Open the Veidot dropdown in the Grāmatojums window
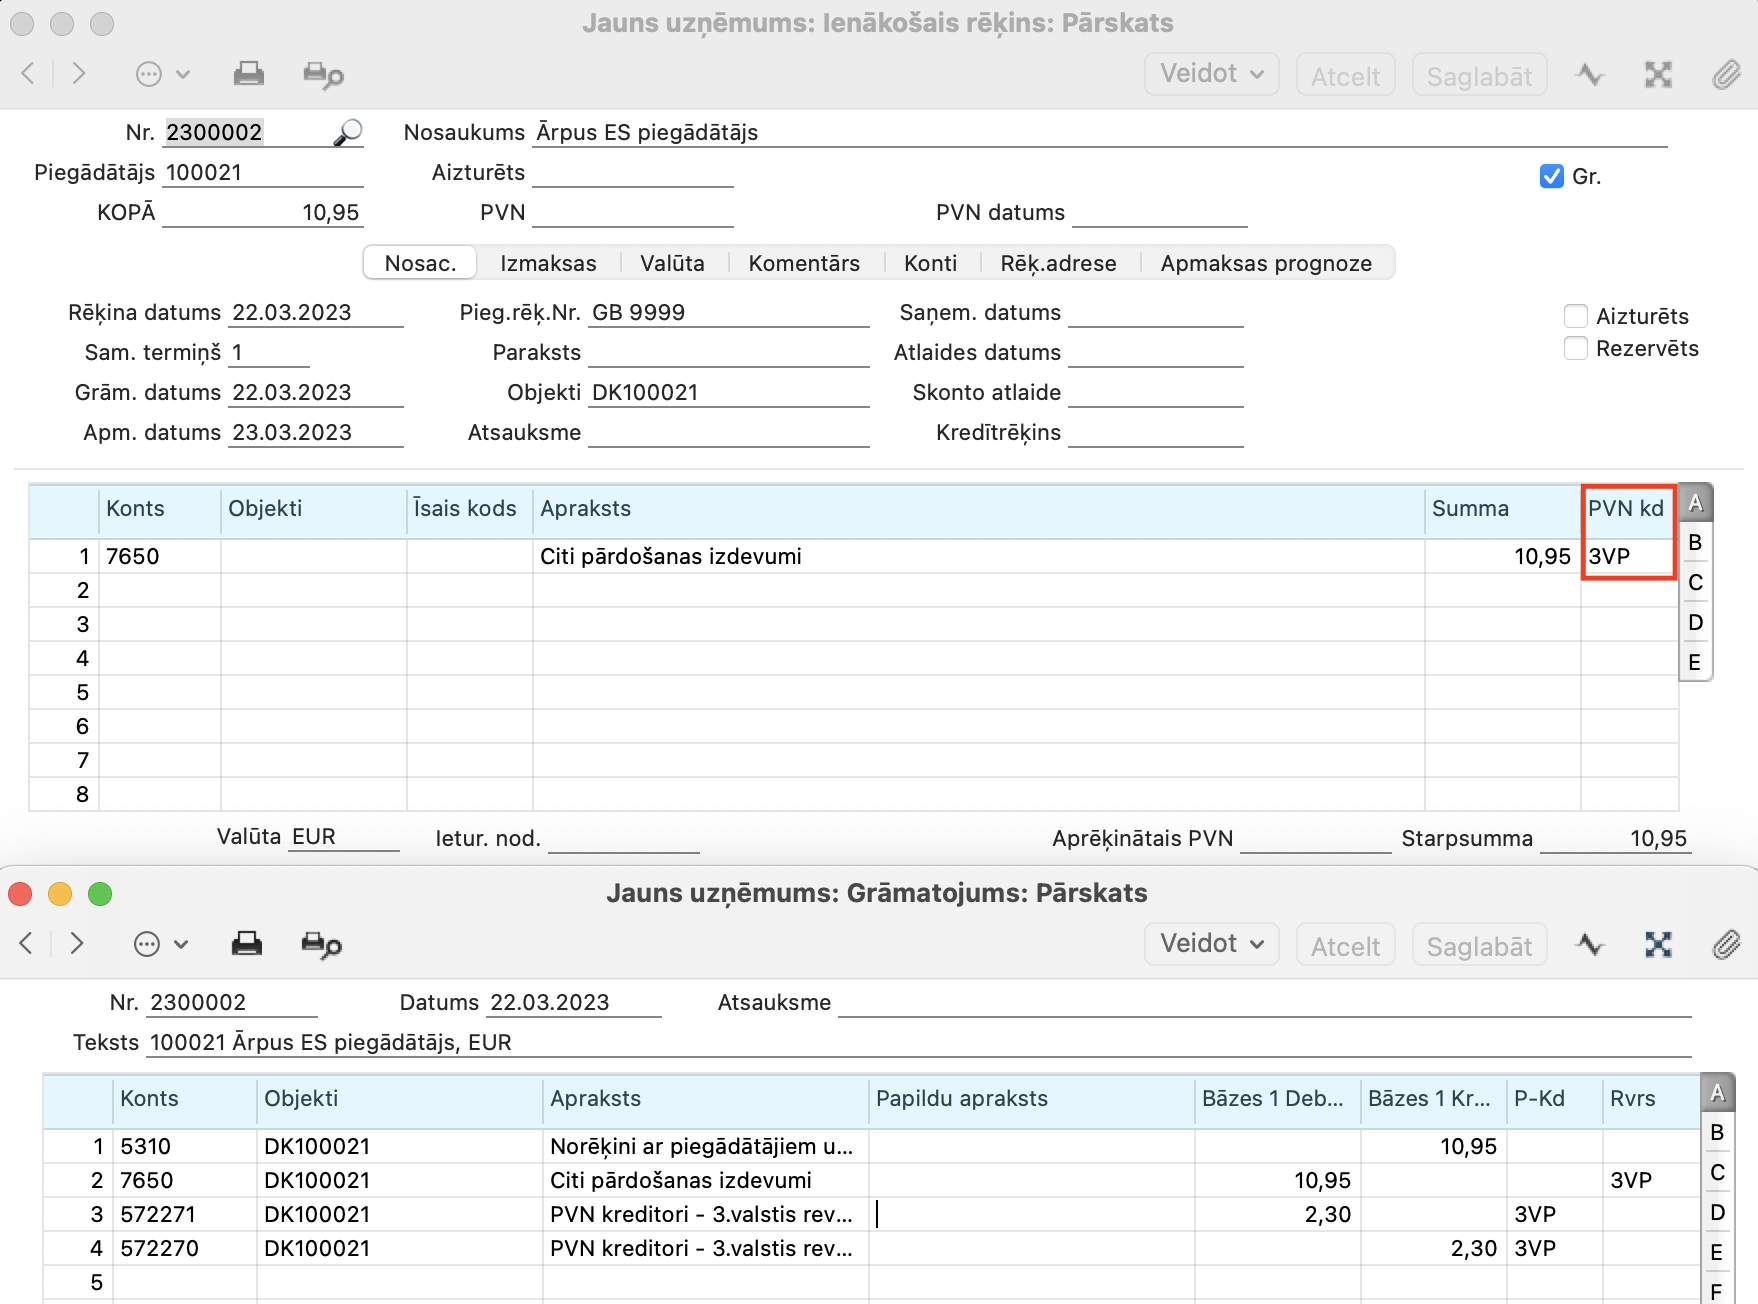This screenshot has width=1758, height=1304. click(x=1211, y=944)
